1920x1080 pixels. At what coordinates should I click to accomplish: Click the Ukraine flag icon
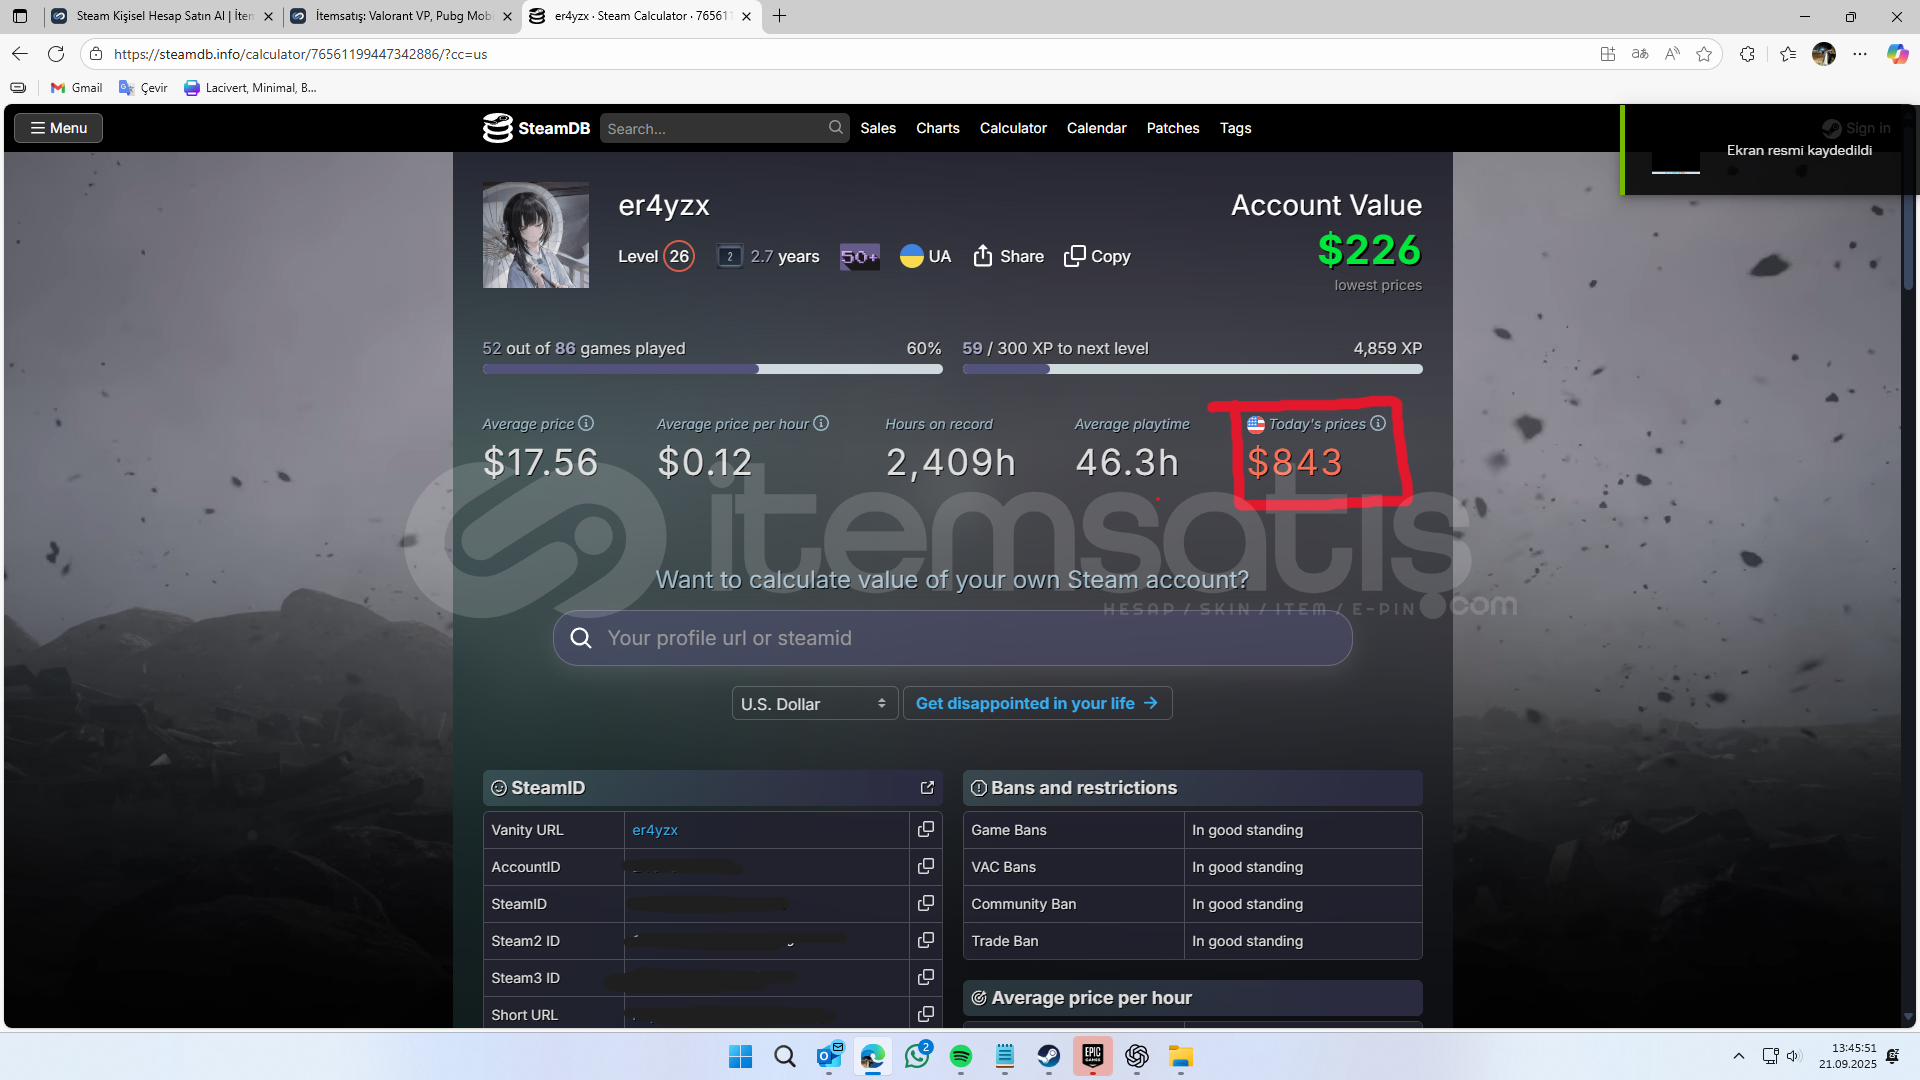(911, 256)
